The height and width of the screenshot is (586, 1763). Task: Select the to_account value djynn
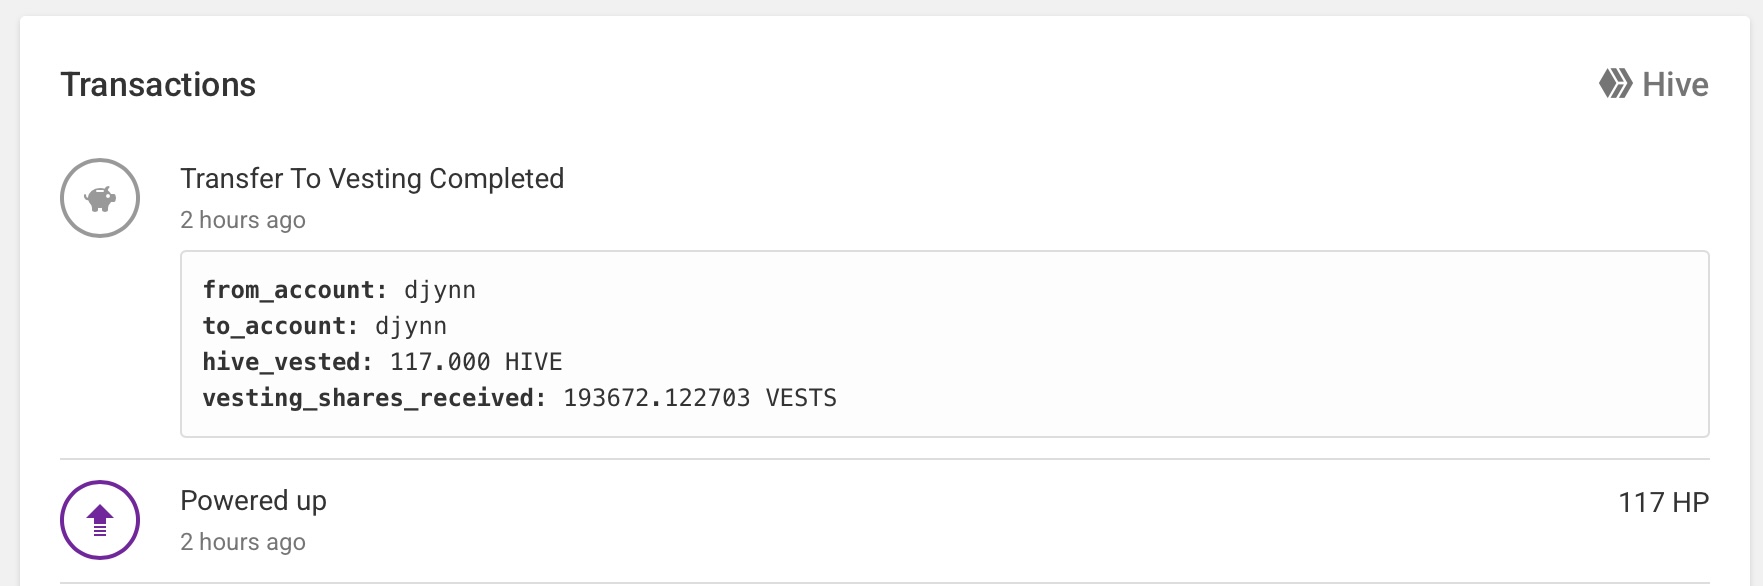411,326
